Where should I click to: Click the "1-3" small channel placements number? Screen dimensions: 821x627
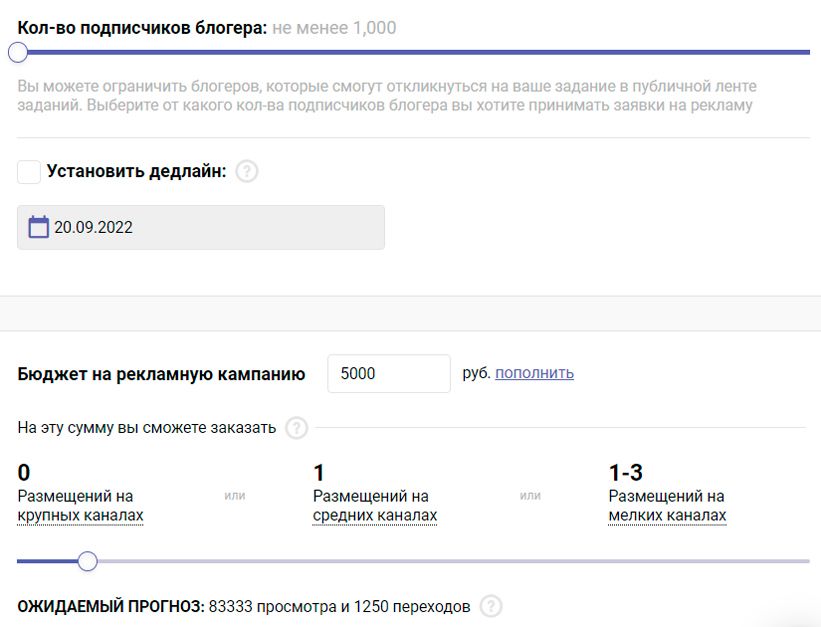tap(625, 473)
